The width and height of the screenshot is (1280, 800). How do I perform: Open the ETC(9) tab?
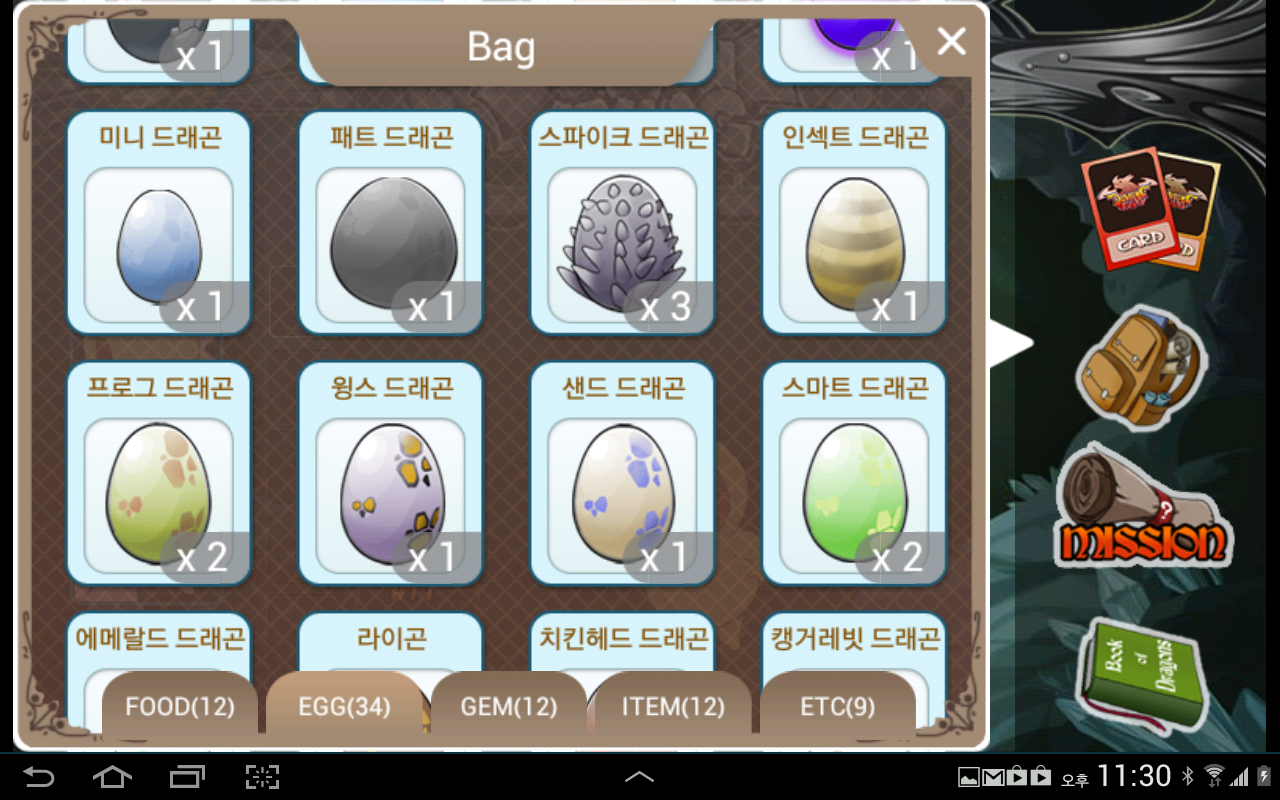click(x=838, y=707)
